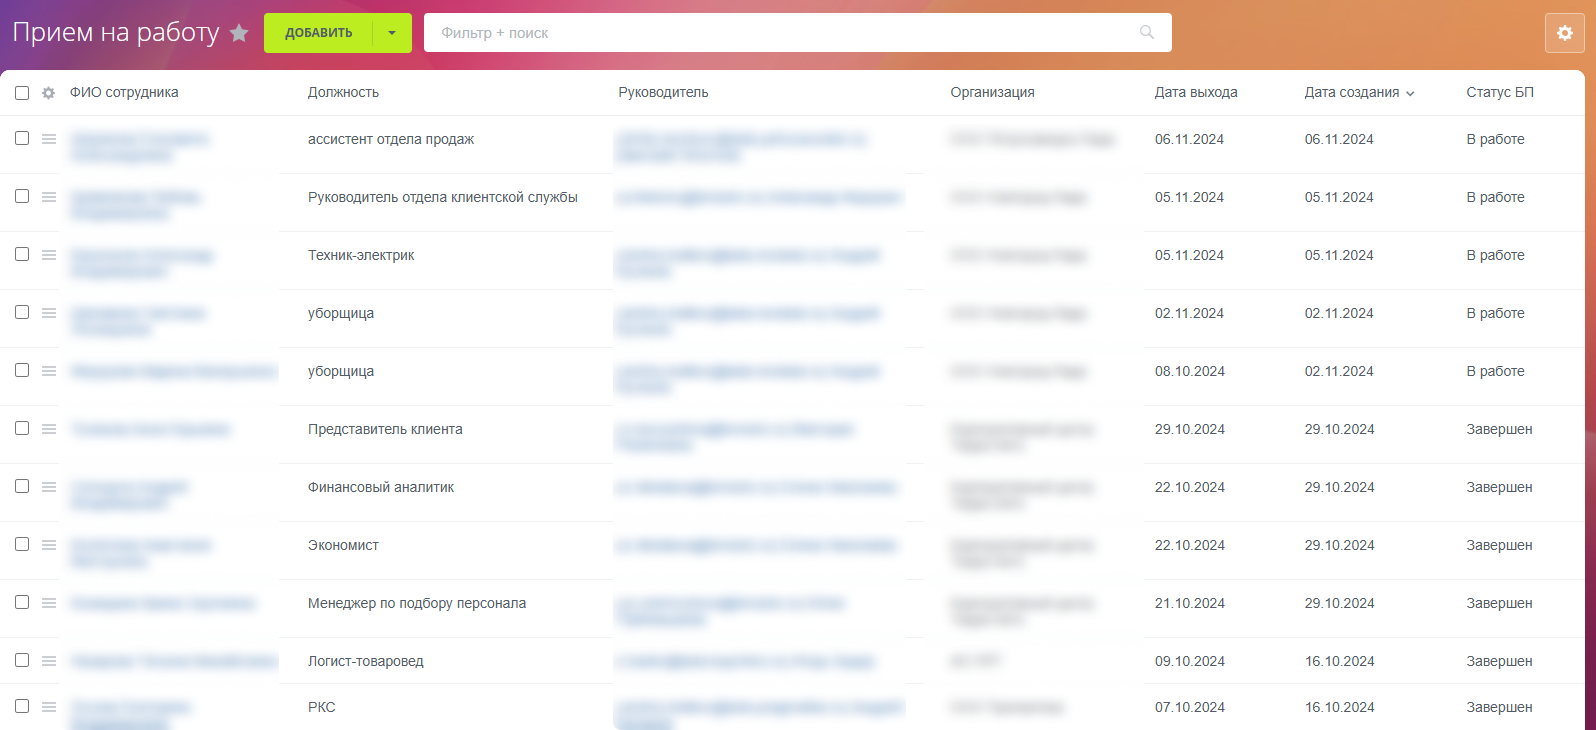1596x730 pixels.
Task: Click Менеджер по подбору персонала cell
Action: [x=417, y=603]
